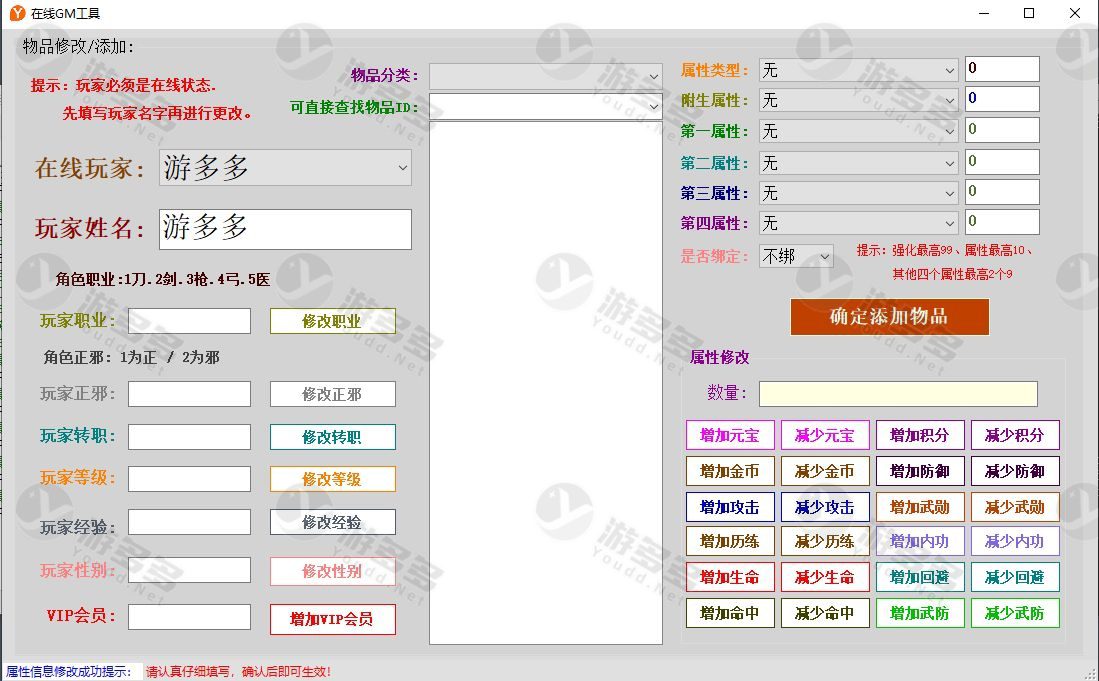The width and height of the screenshot is (1099, 681).
Task: Click inside the item list box
Action: (x=546, y=382)
